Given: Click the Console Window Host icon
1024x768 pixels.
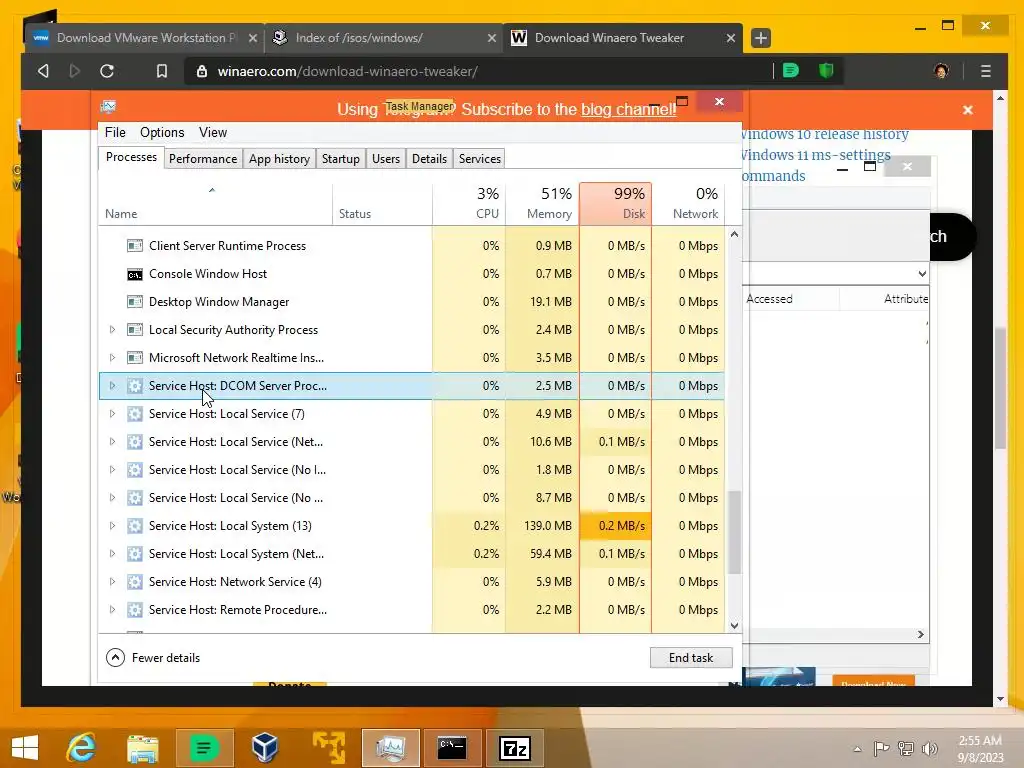Looking at the screenshot, I should tap(135, 274).
